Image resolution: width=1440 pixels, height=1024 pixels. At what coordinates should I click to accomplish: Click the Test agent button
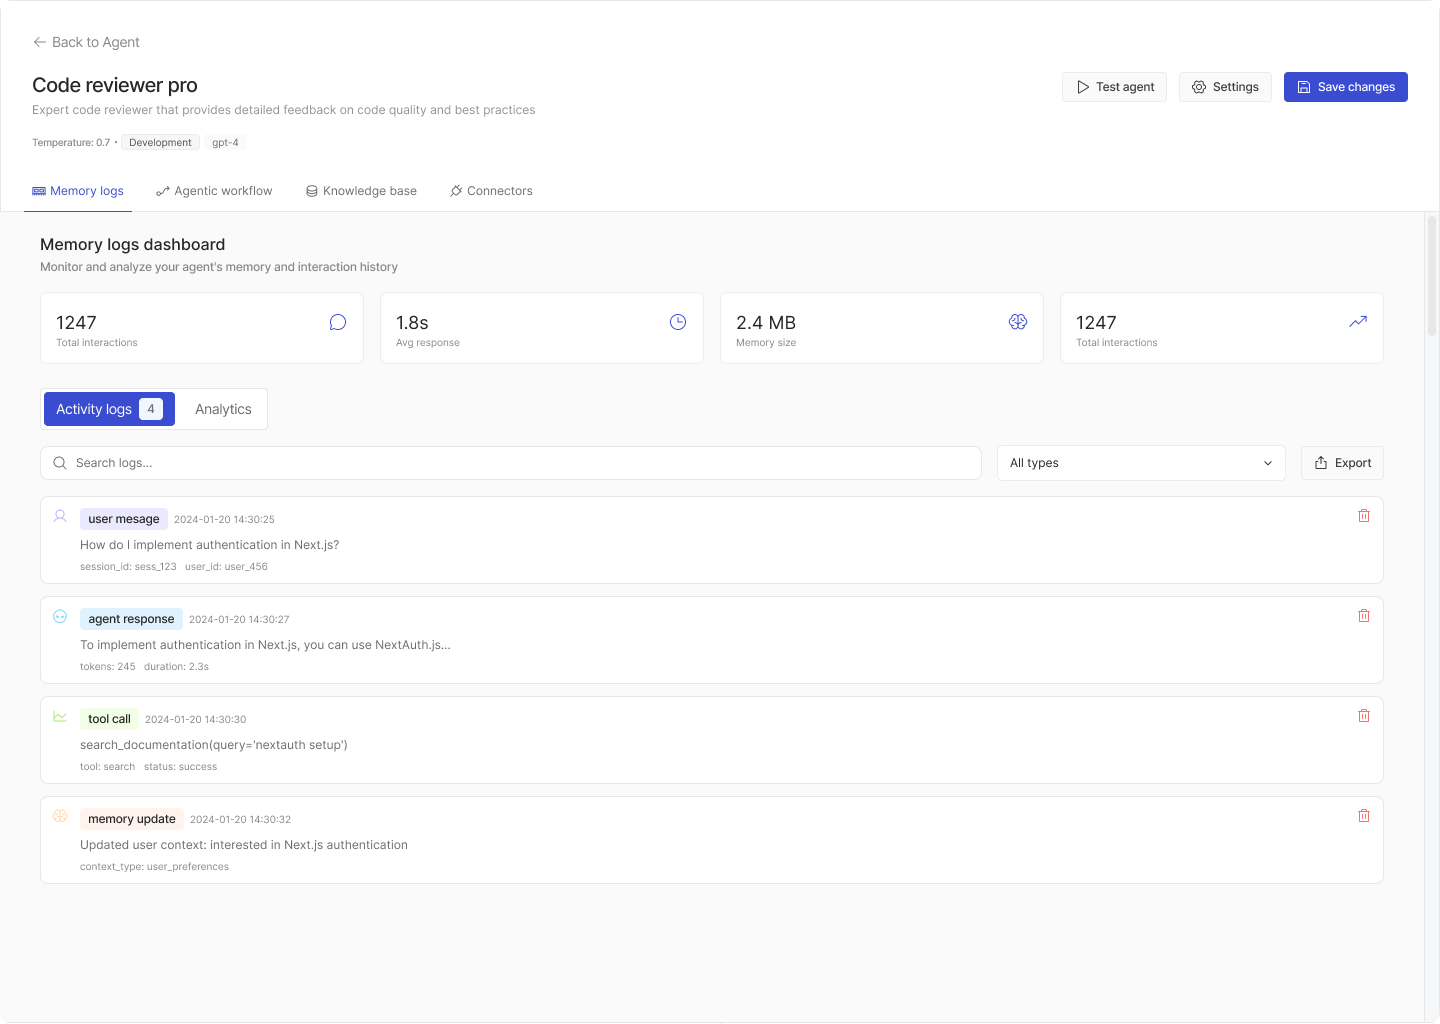[1114, 87]
